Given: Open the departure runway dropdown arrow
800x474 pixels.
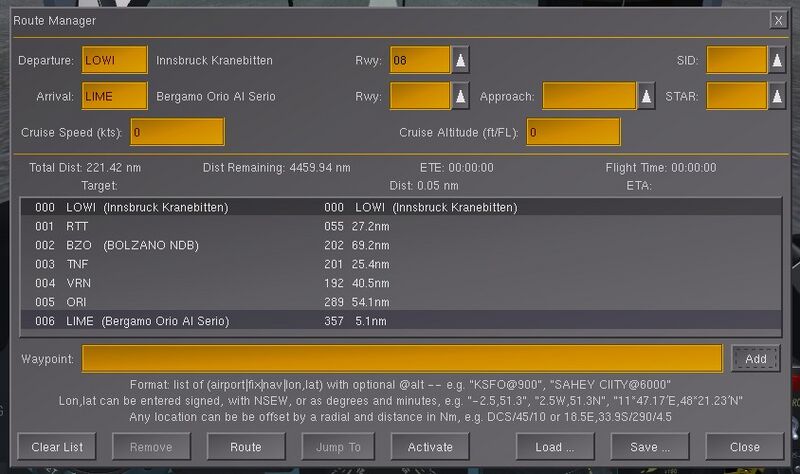Looking at the screenshot, I should 460,60.
